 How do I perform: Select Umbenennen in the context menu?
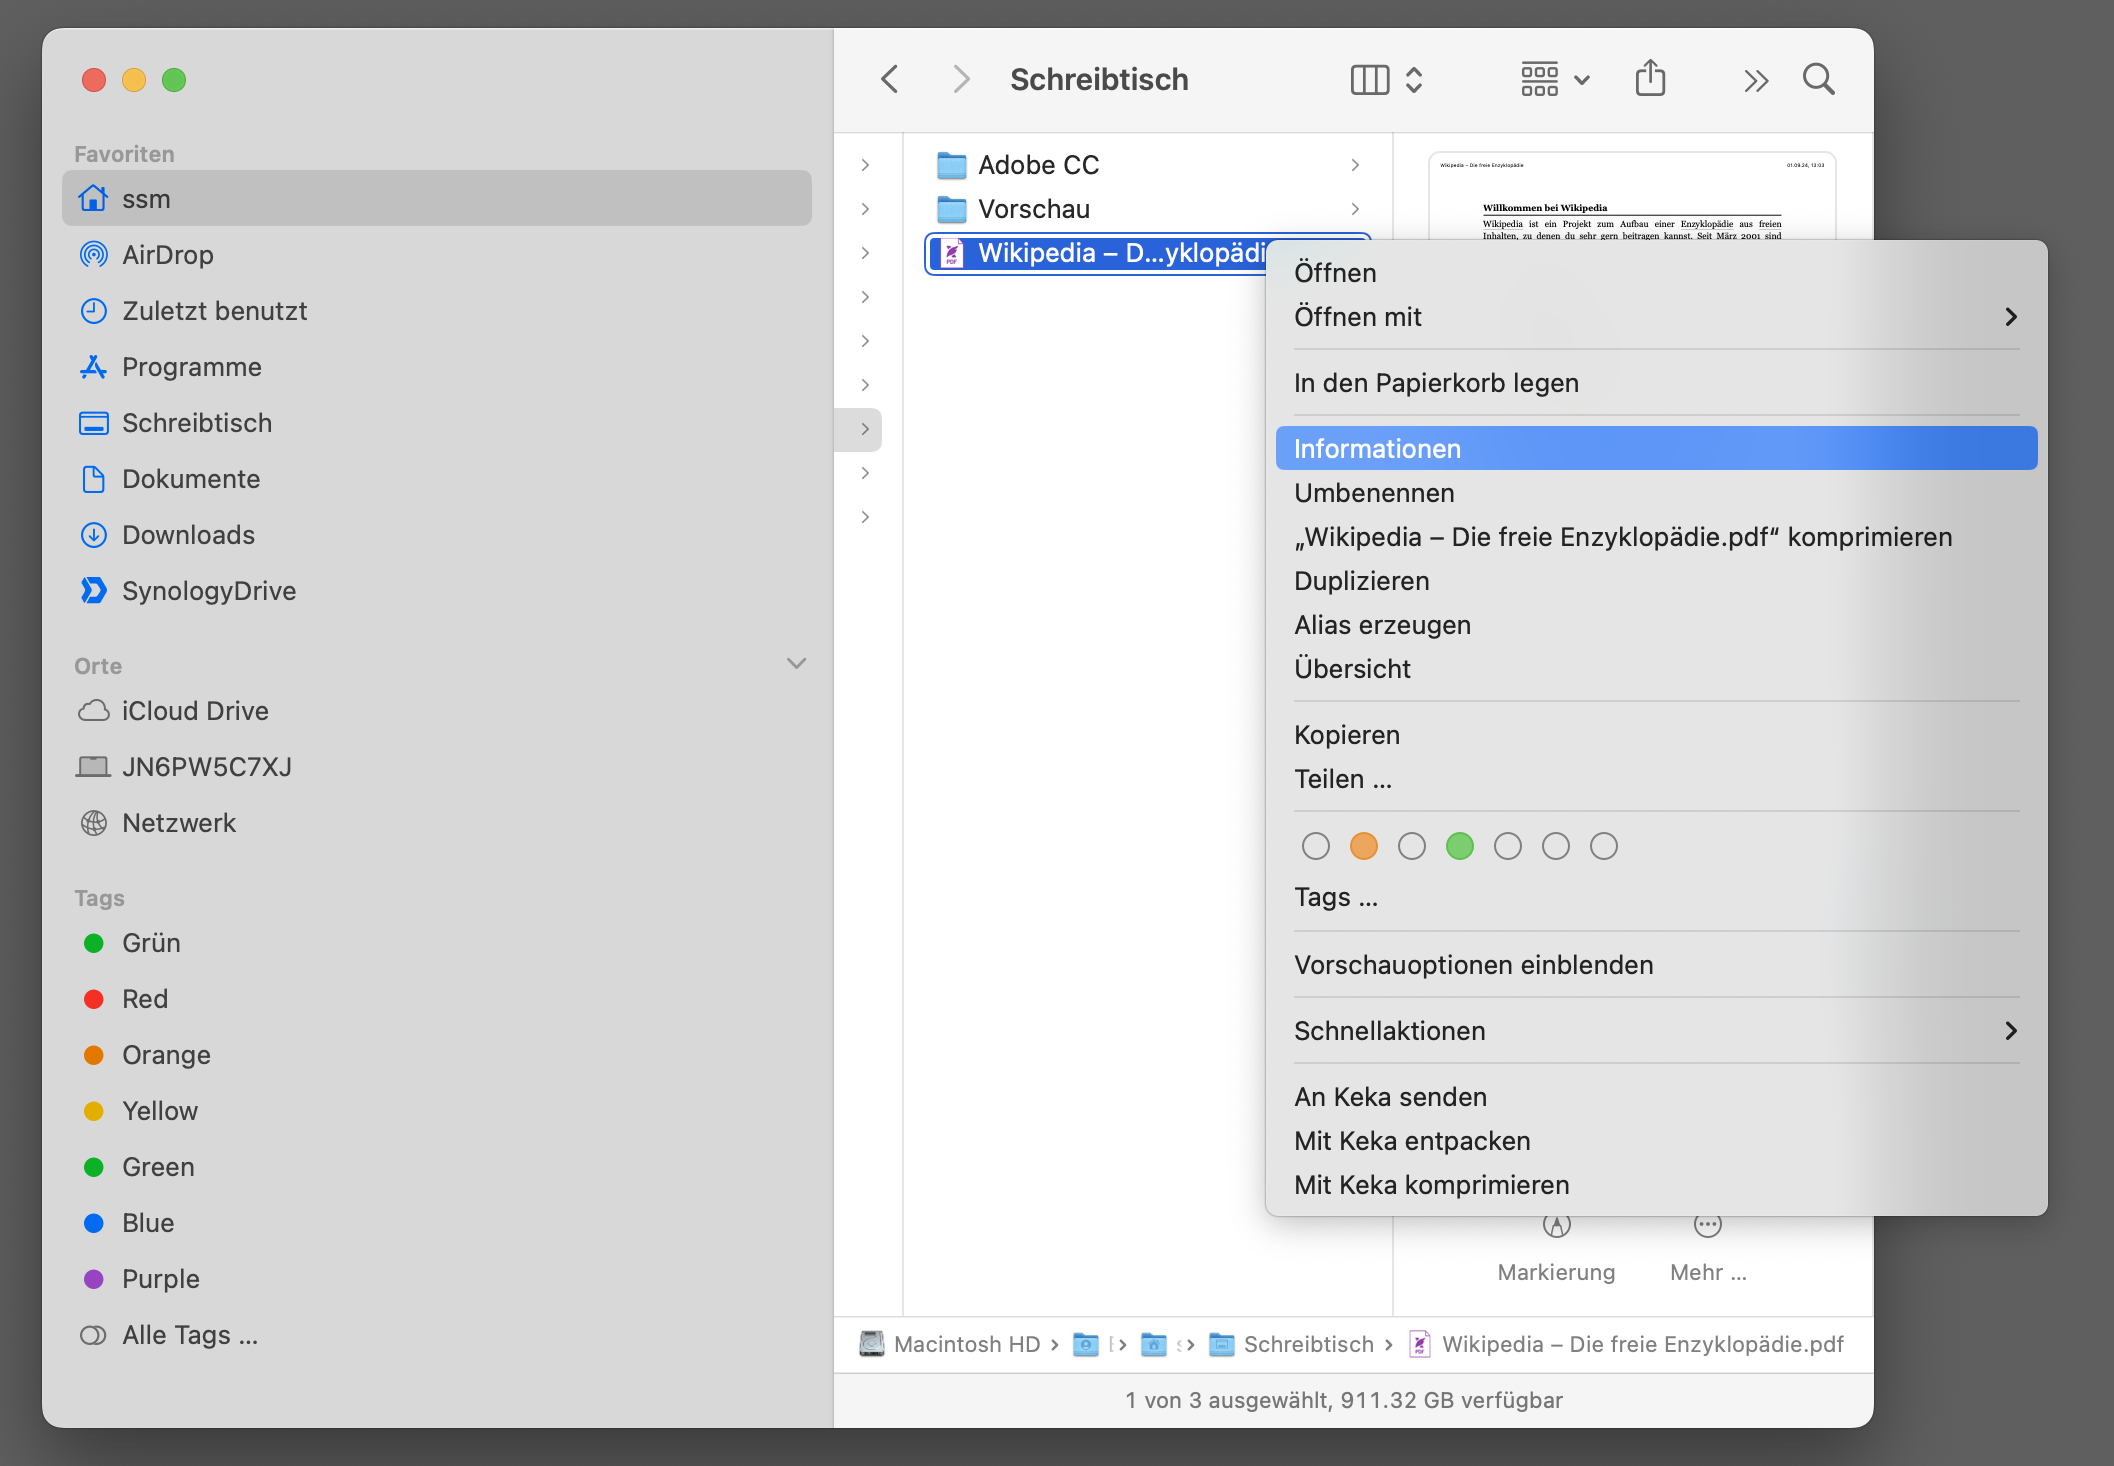pyautogui.click(x=1373, y=493)
